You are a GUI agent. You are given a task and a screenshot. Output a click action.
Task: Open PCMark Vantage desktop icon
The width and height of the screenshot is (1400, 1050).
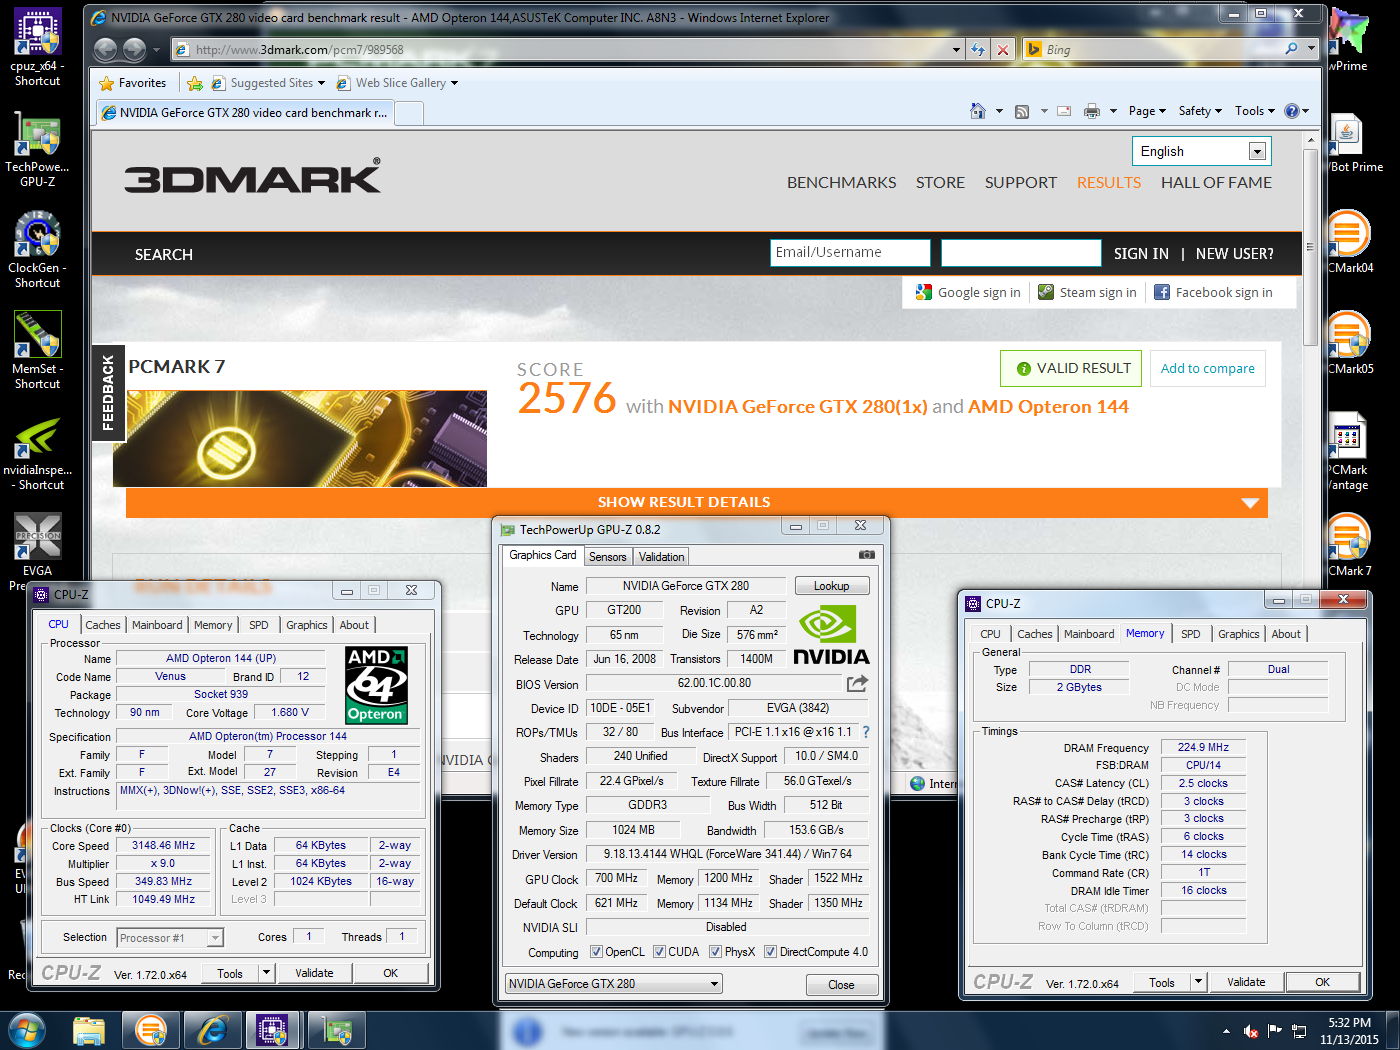(1347, 450)
